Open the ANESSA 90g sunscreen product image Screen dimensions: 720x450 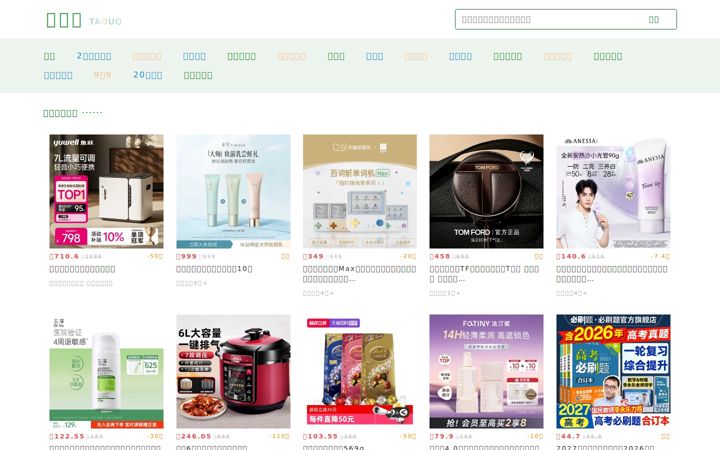tap(613, 191)
